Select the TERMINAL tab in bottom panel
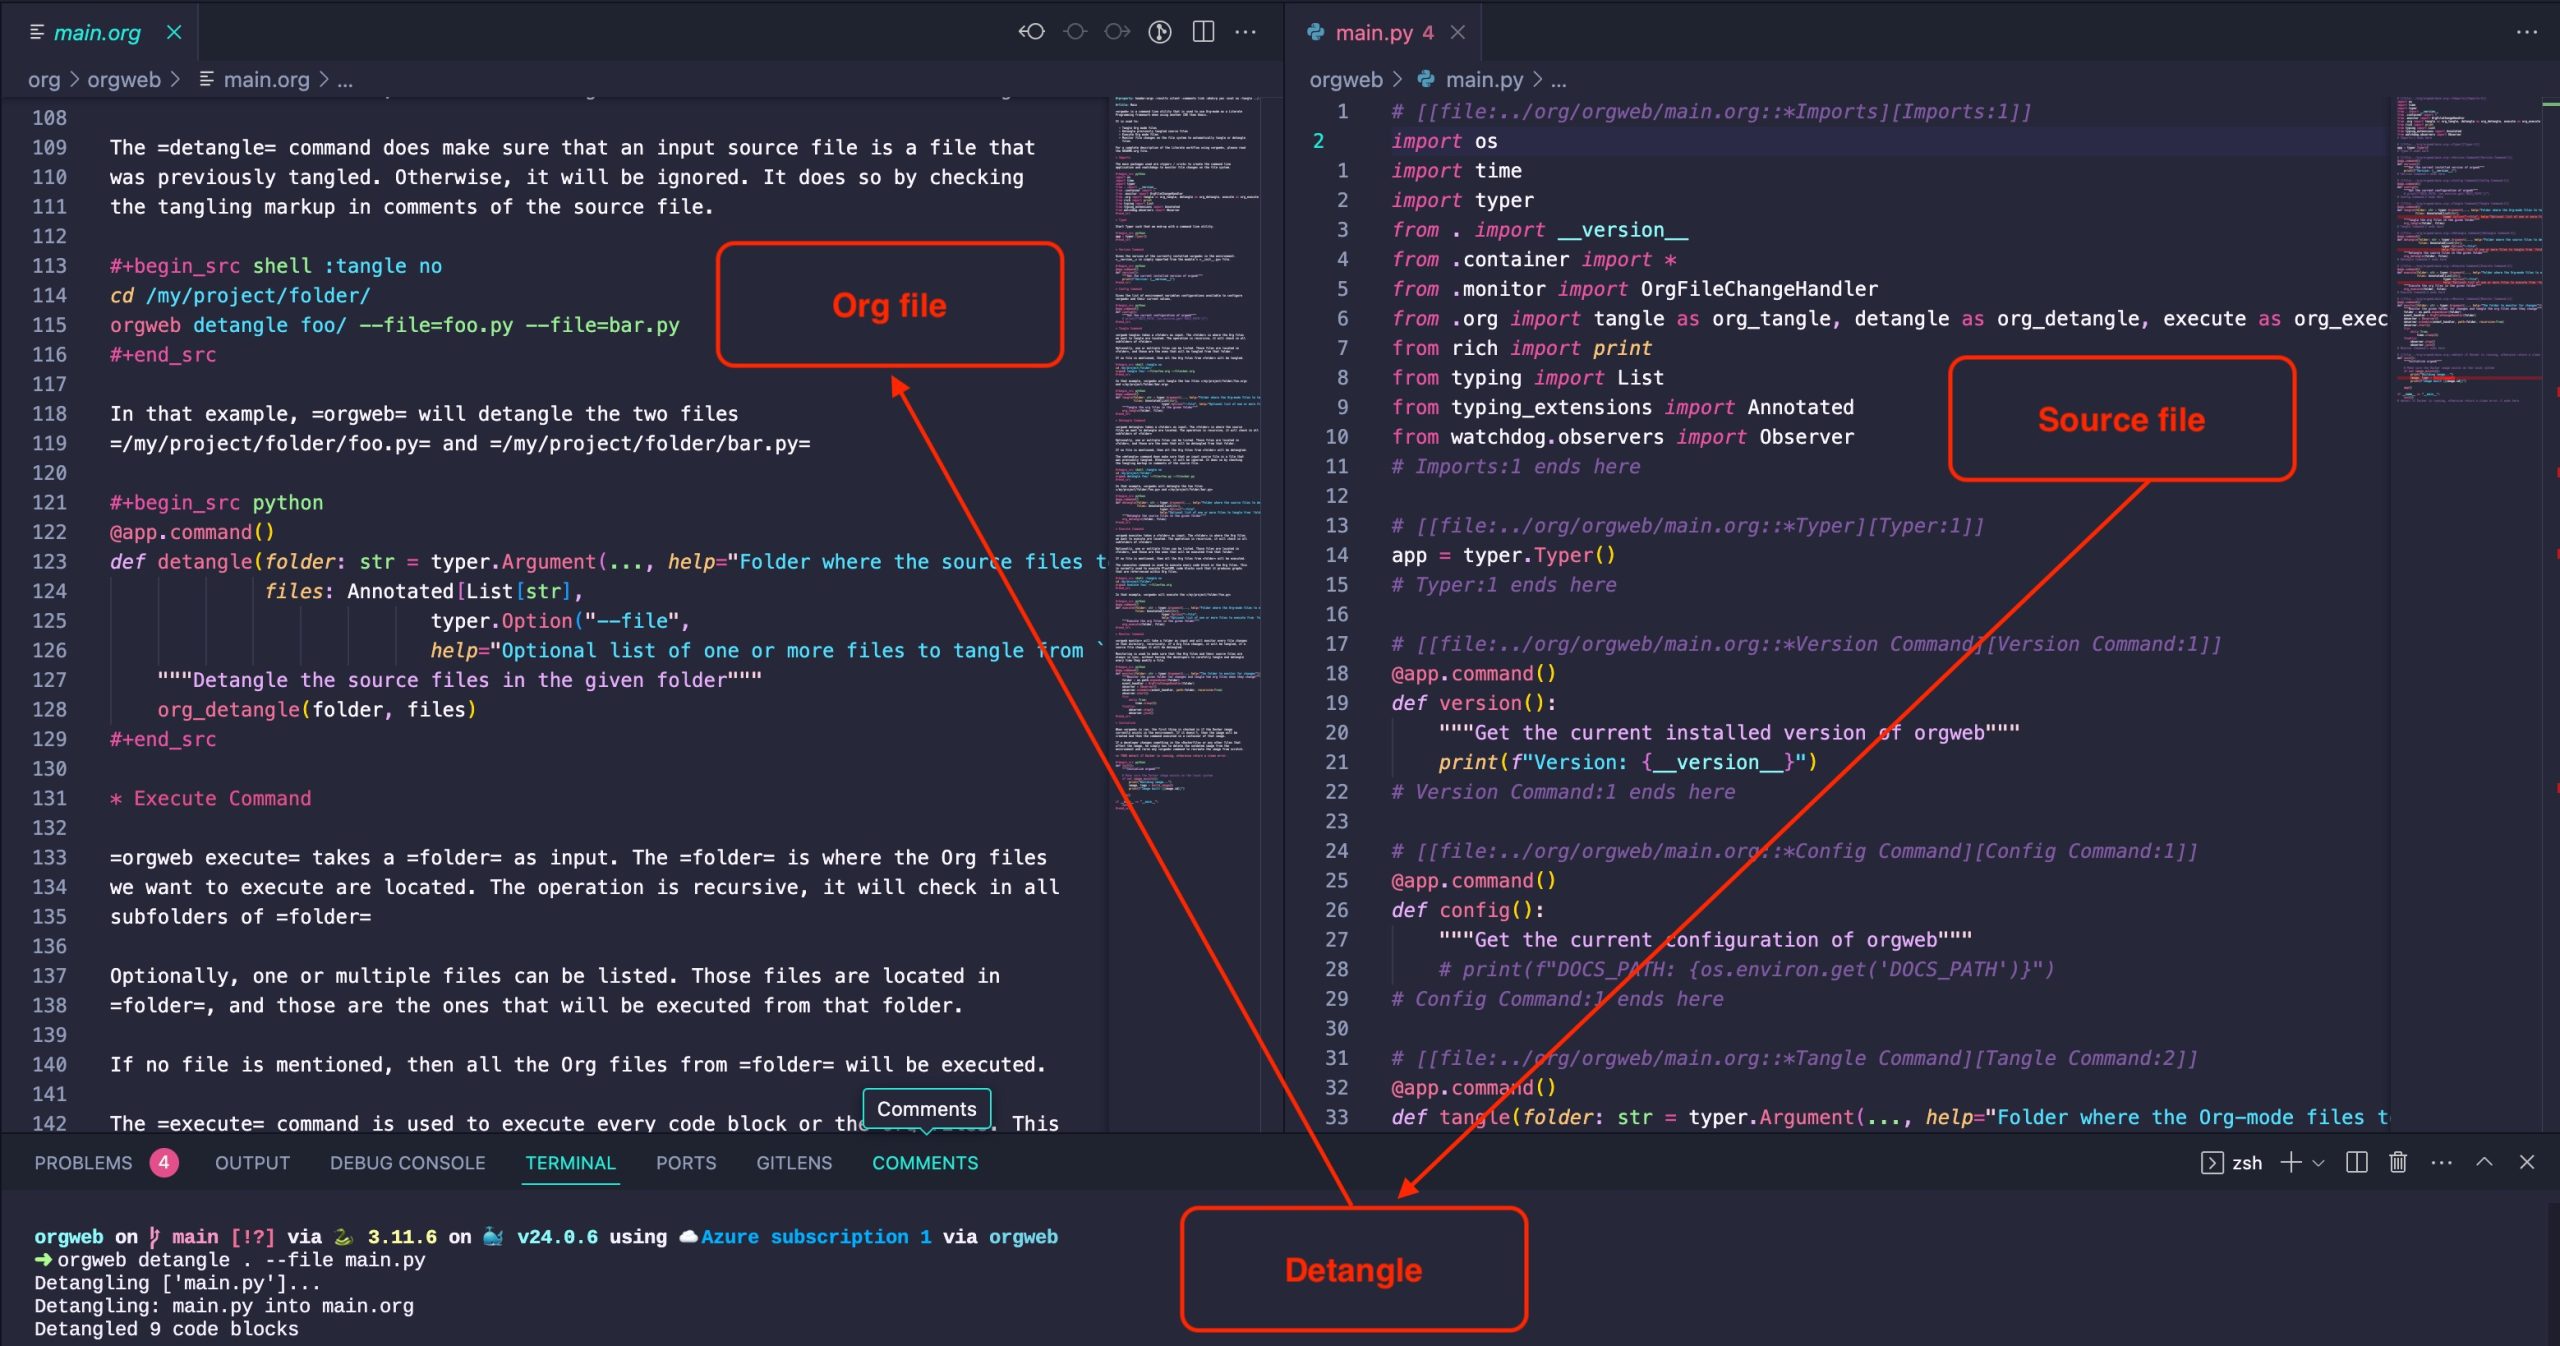The image size is (2560, 1346). (x=571, y=1163)
